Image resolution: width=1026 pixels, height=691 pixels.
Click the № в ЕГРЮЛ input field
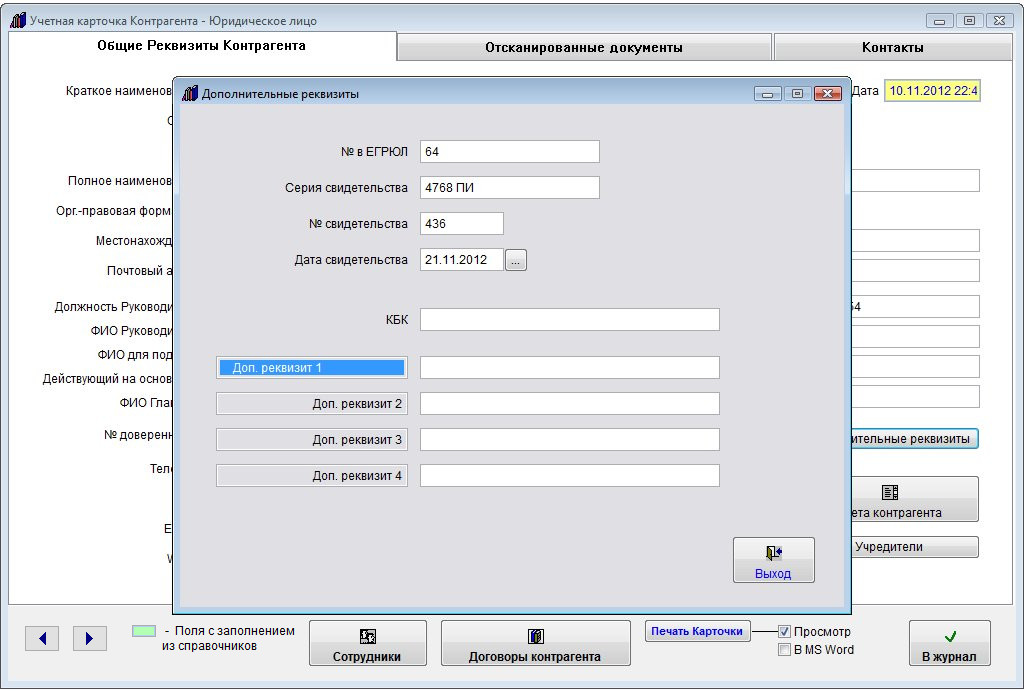point(510,152)
